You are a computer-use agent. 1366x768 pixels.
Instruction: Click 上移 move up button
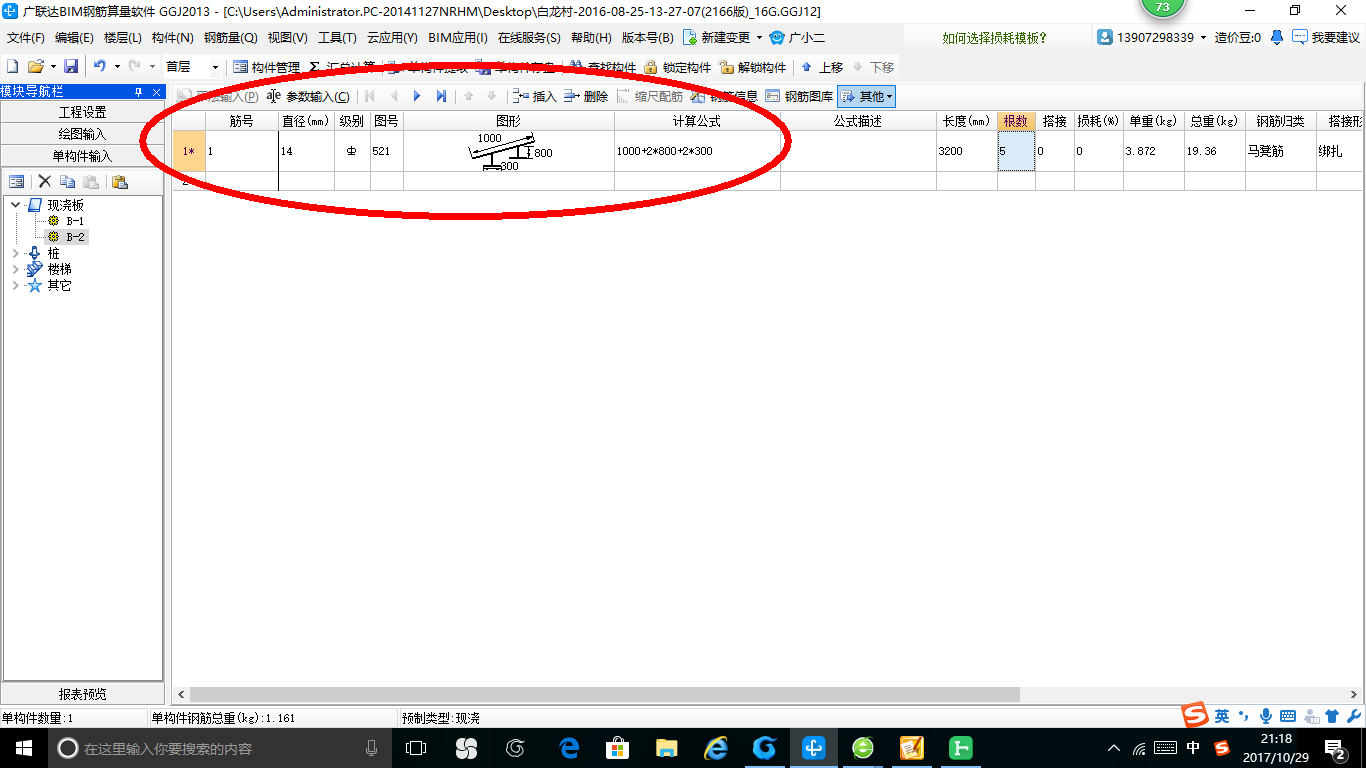coord(822,67)
